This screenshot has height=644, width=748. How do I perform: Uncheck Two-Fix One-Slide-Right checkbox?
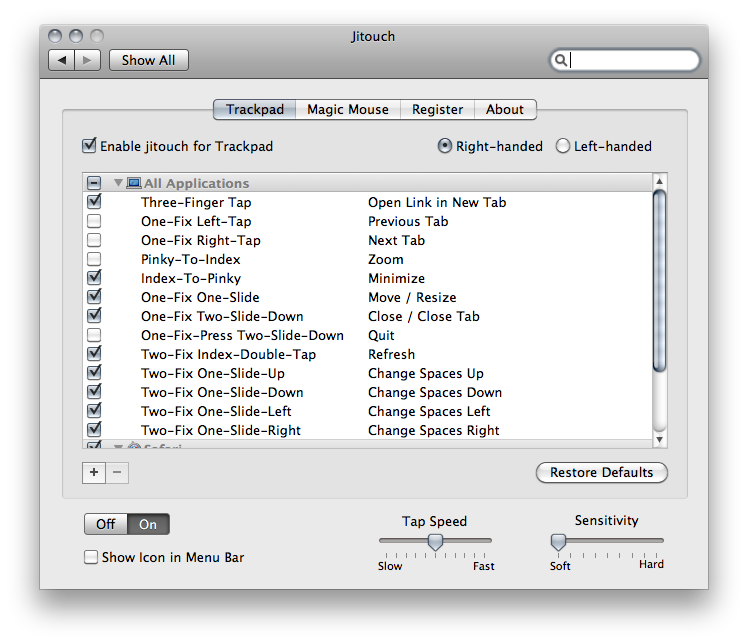pos(94,429)
